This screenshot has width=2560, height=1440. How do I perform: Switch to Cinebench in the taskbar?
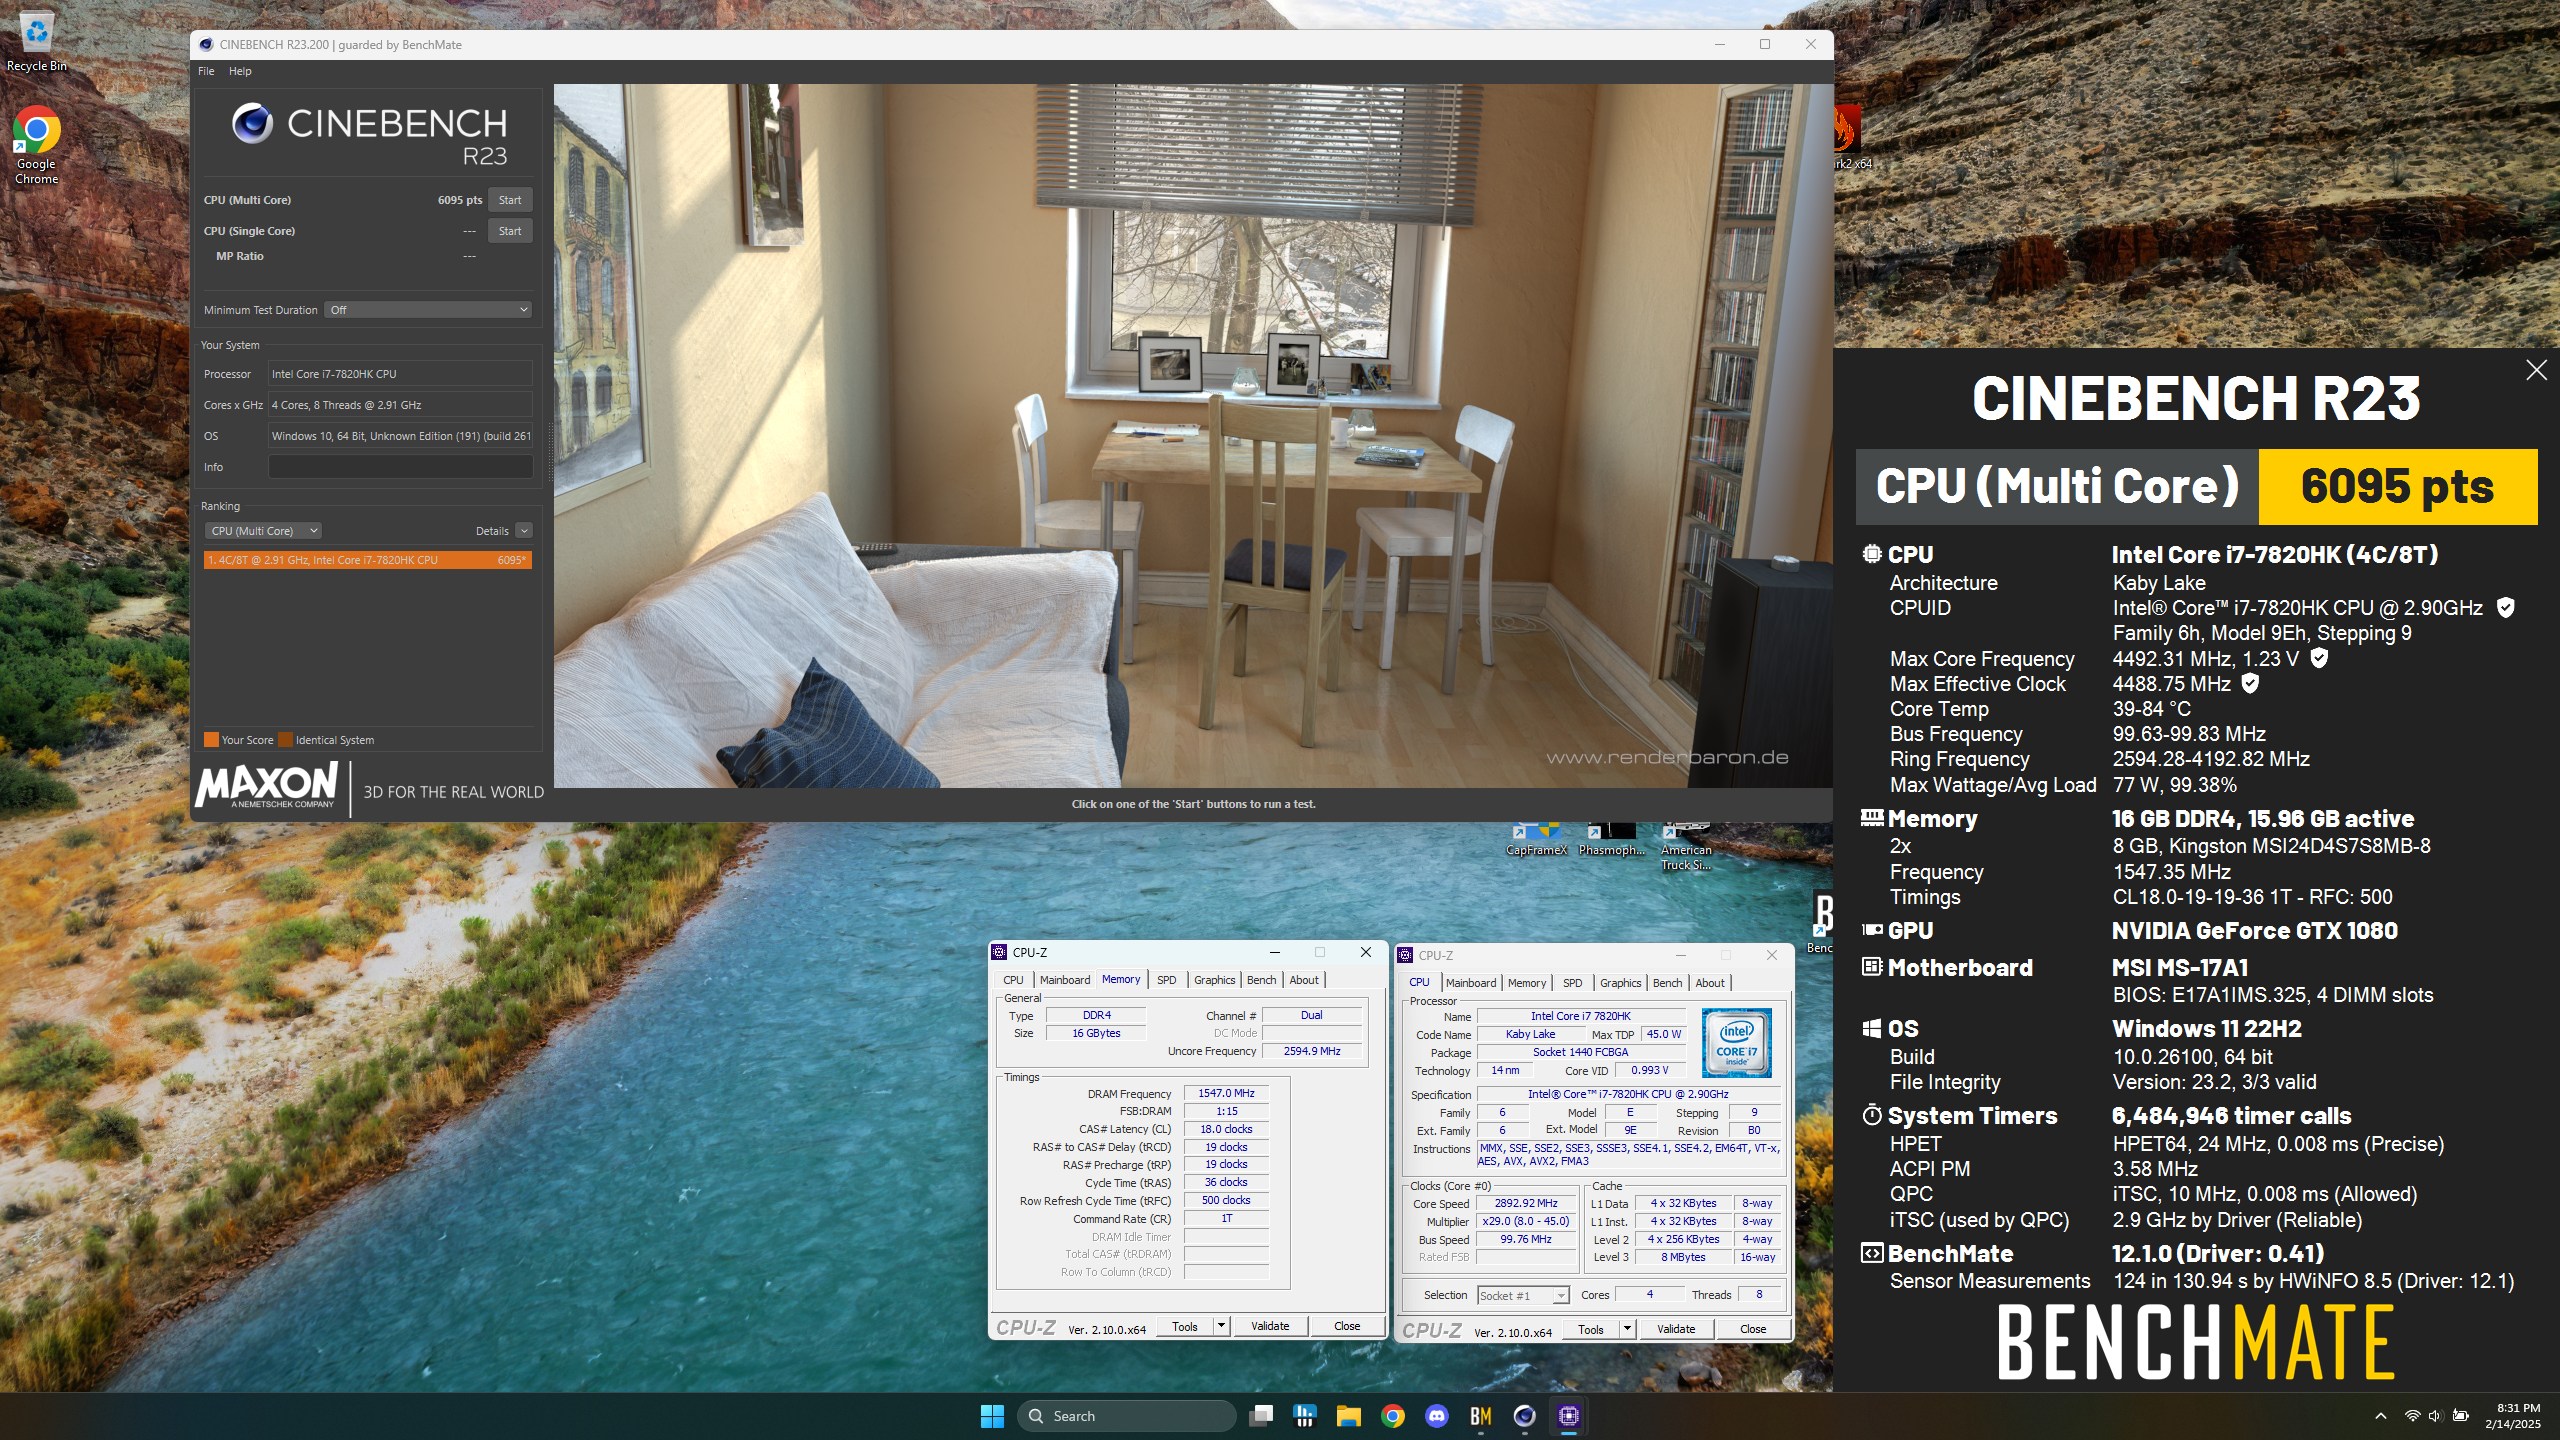point(1525,1416)
